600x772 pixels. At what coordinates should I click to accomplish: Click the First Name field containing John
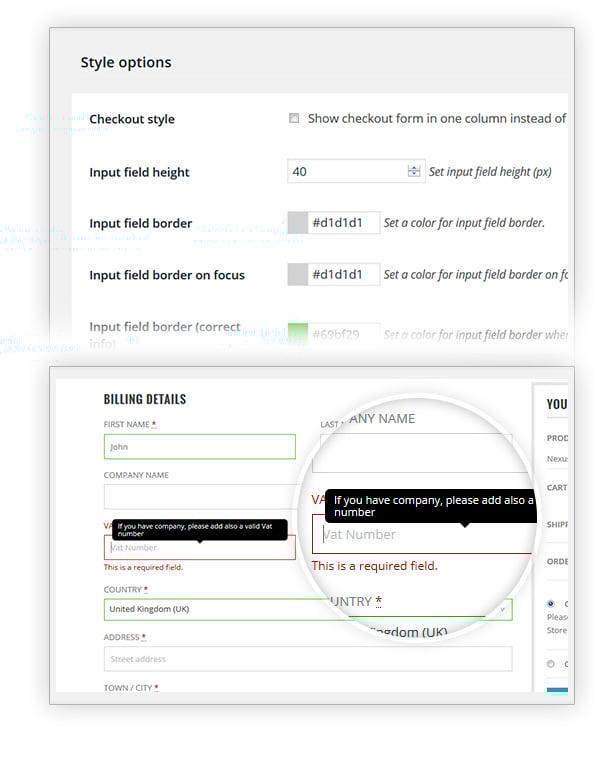pos(199,447)
